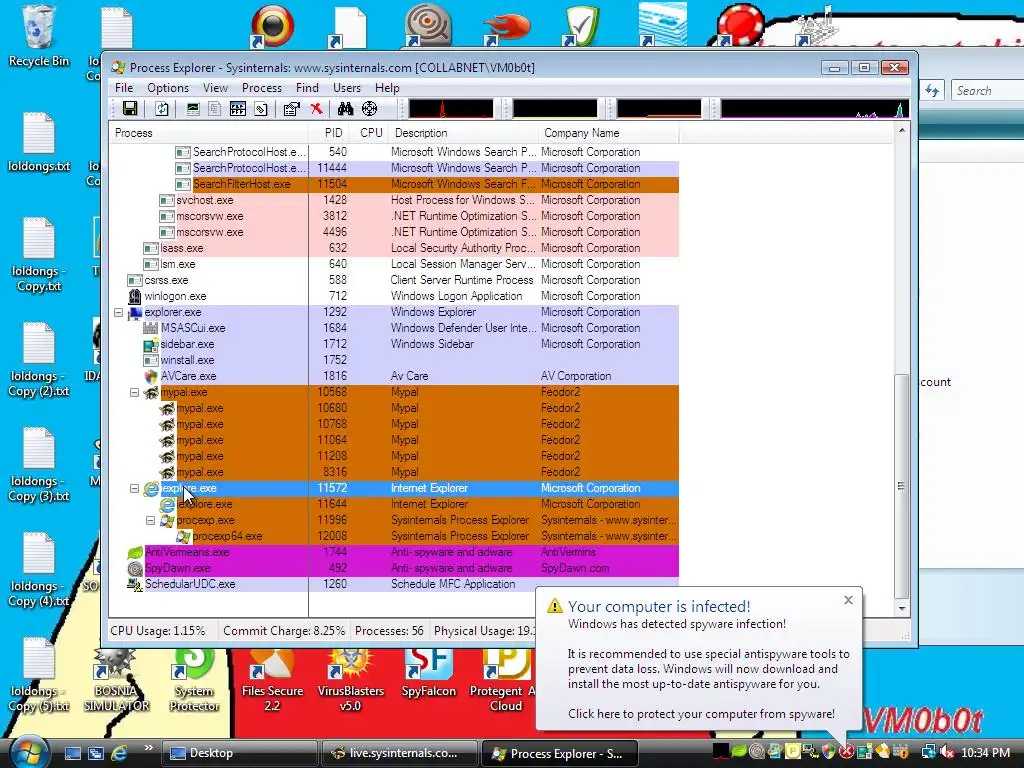Open the BOSNIA SIMULATOR desktop shortcut

(116, 680)
